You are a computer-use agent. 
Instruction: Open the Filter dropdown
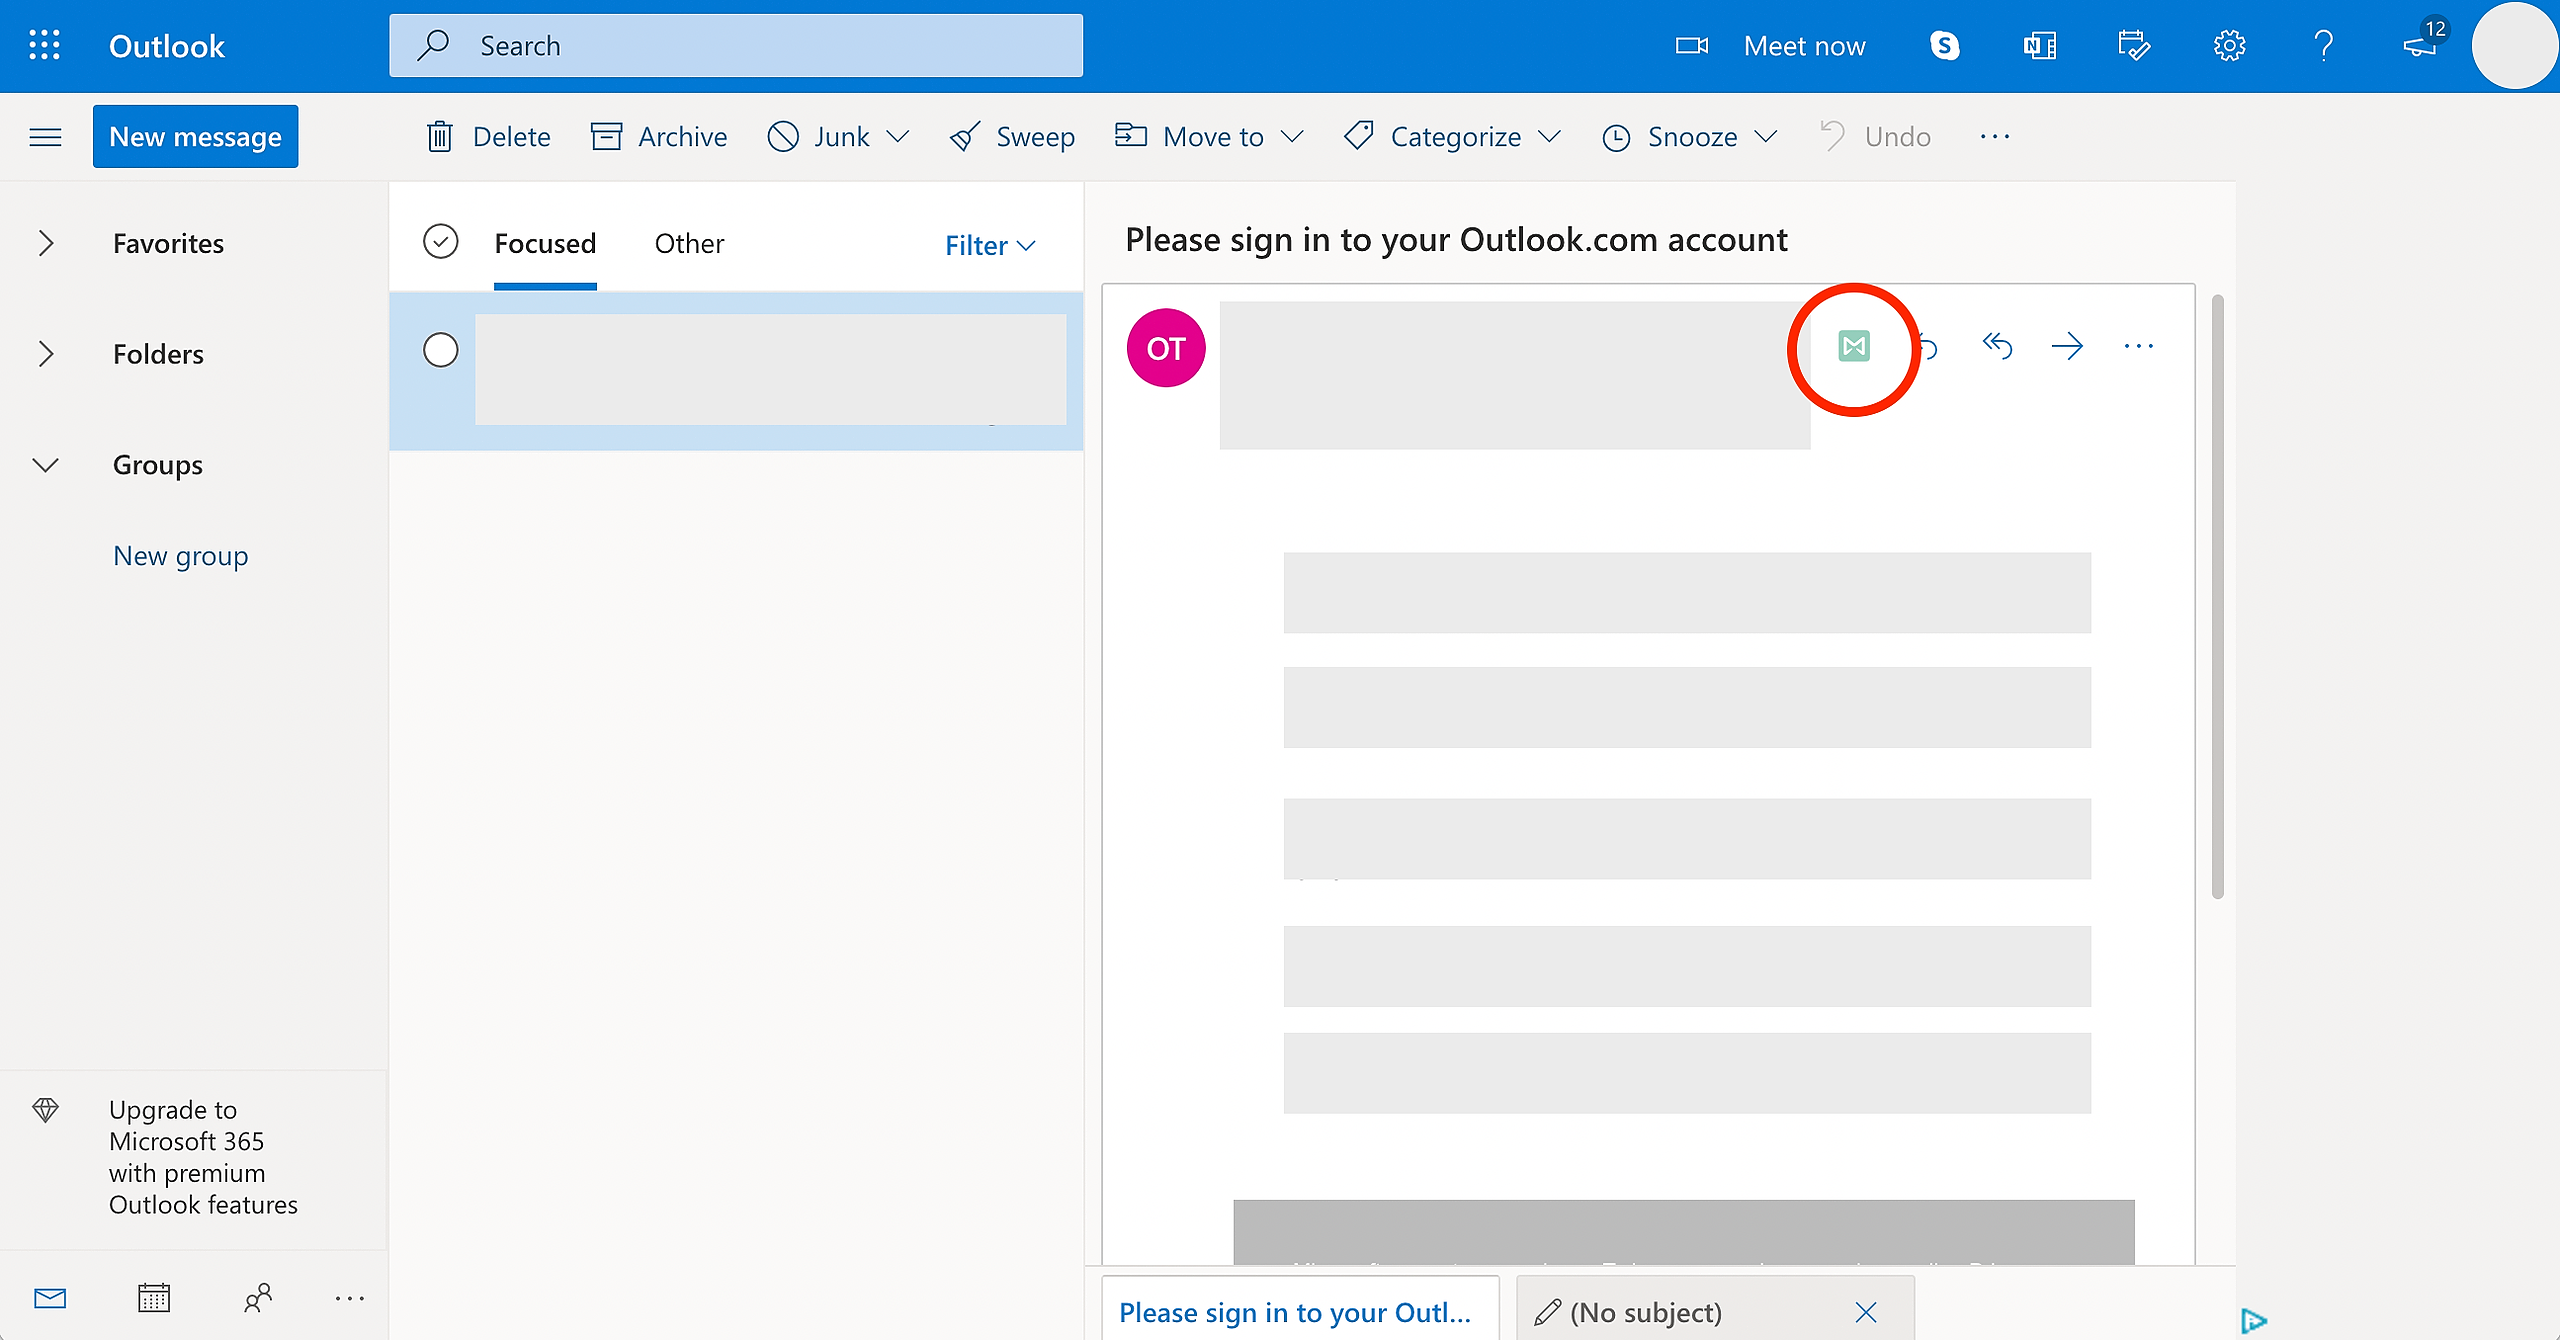point(990,246)
